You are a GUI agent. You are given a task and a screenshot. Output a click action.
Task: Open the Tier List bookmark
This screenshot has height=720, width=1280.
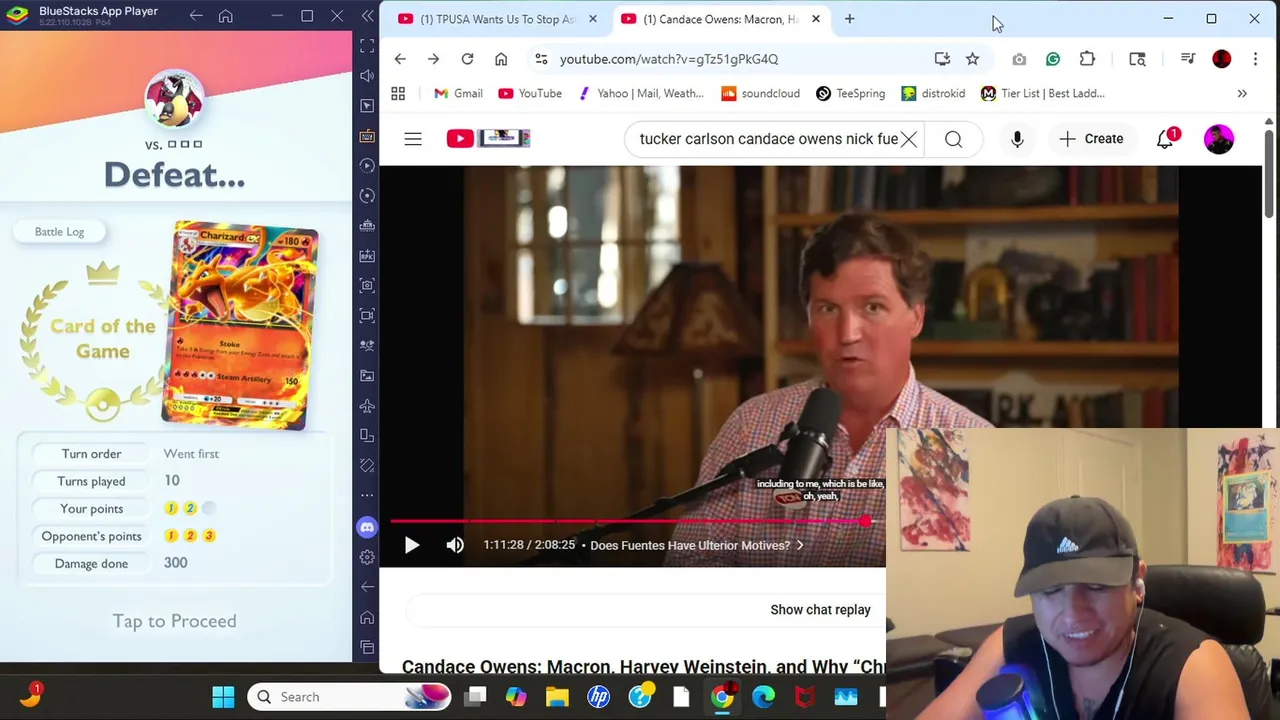[1043, 94]
